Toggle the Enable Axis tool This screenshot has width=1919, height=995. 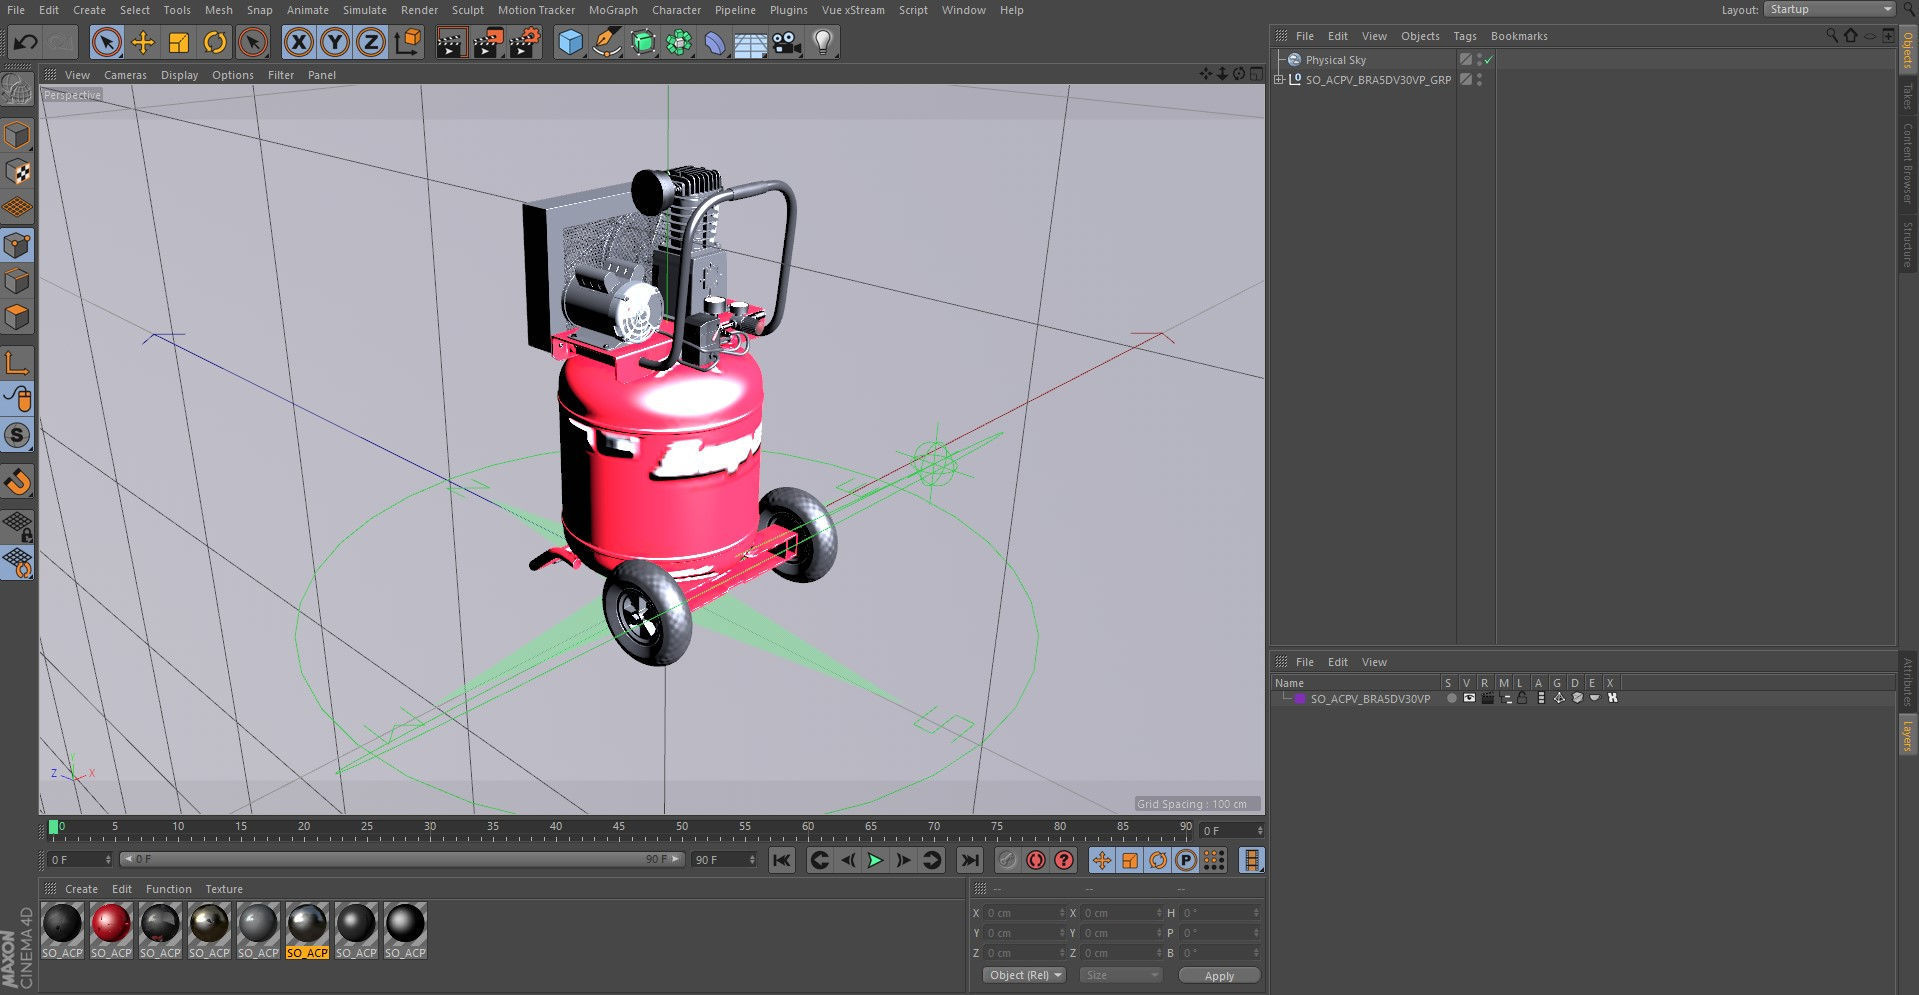click(17, 363)
